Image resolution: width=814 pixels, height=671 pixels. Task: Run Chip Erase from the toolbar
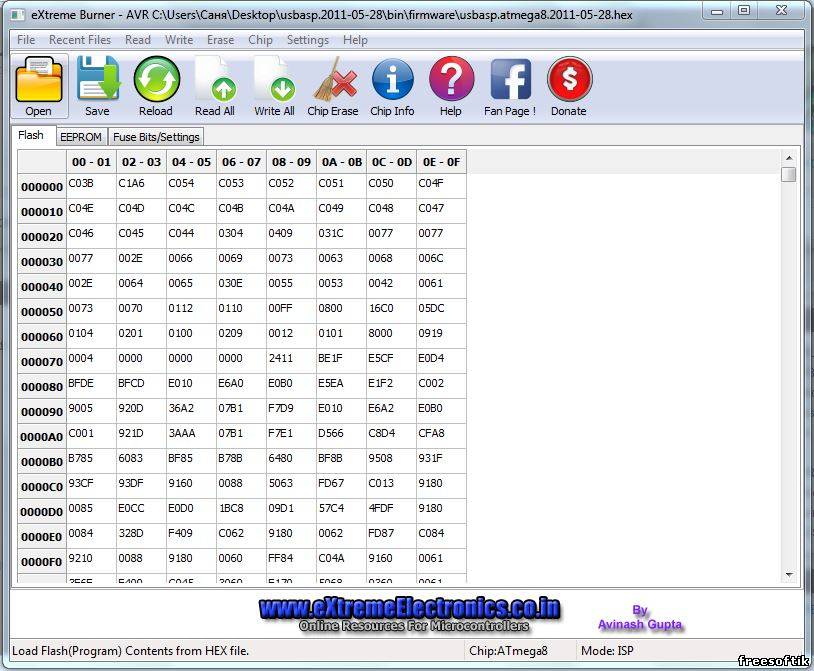tap(333, 81)
